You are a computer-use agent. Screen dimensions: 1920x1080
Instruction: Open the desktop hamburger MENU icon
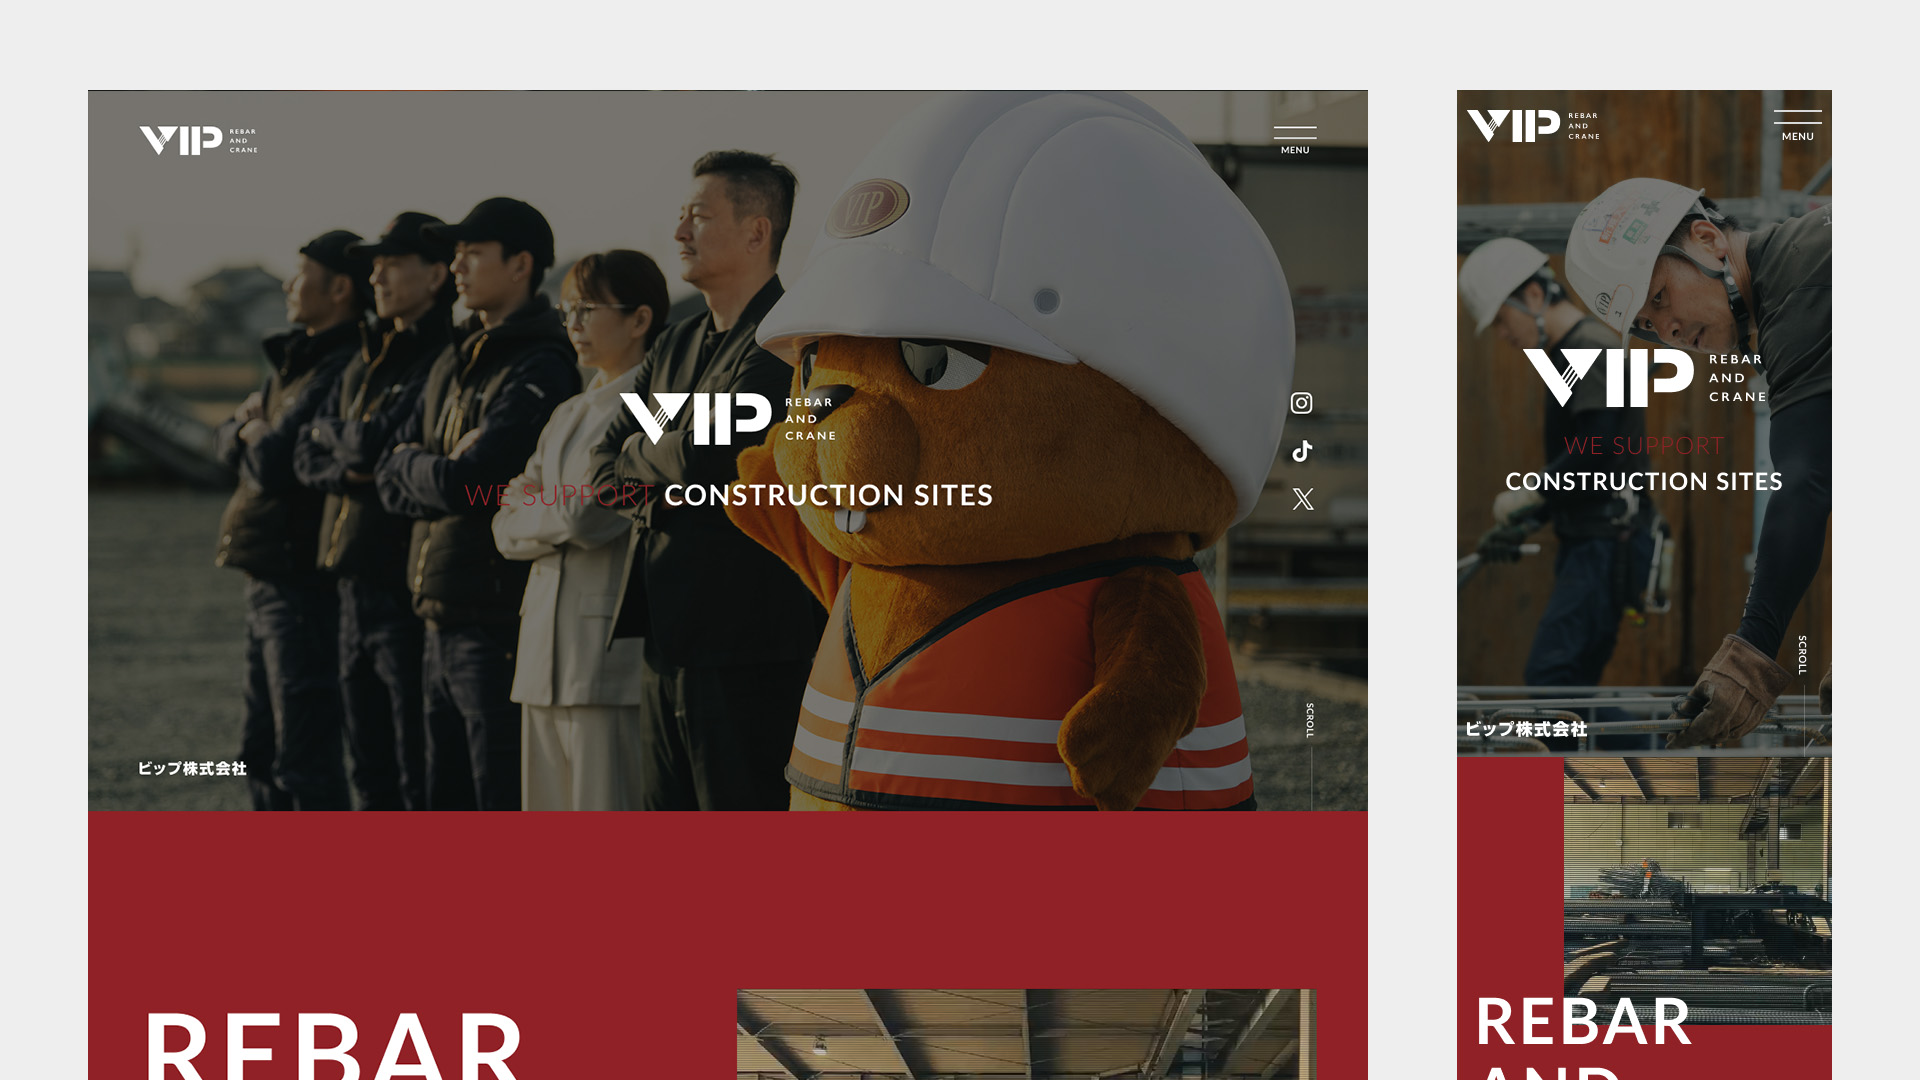pyautogui.click(x=1295, y=140)
